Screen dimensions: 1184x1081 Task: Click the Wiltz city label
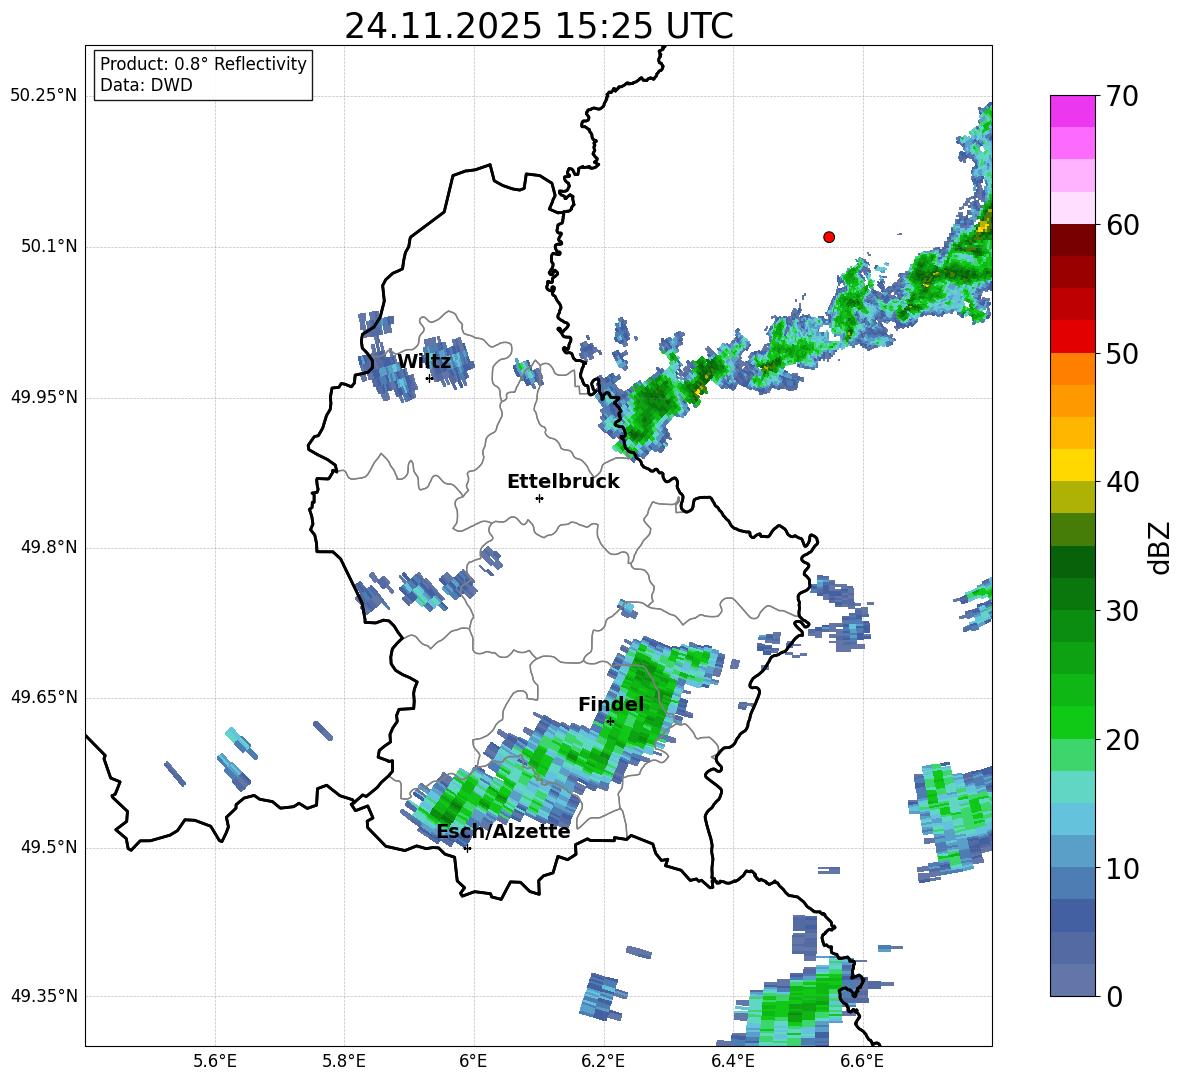point(424,362)
